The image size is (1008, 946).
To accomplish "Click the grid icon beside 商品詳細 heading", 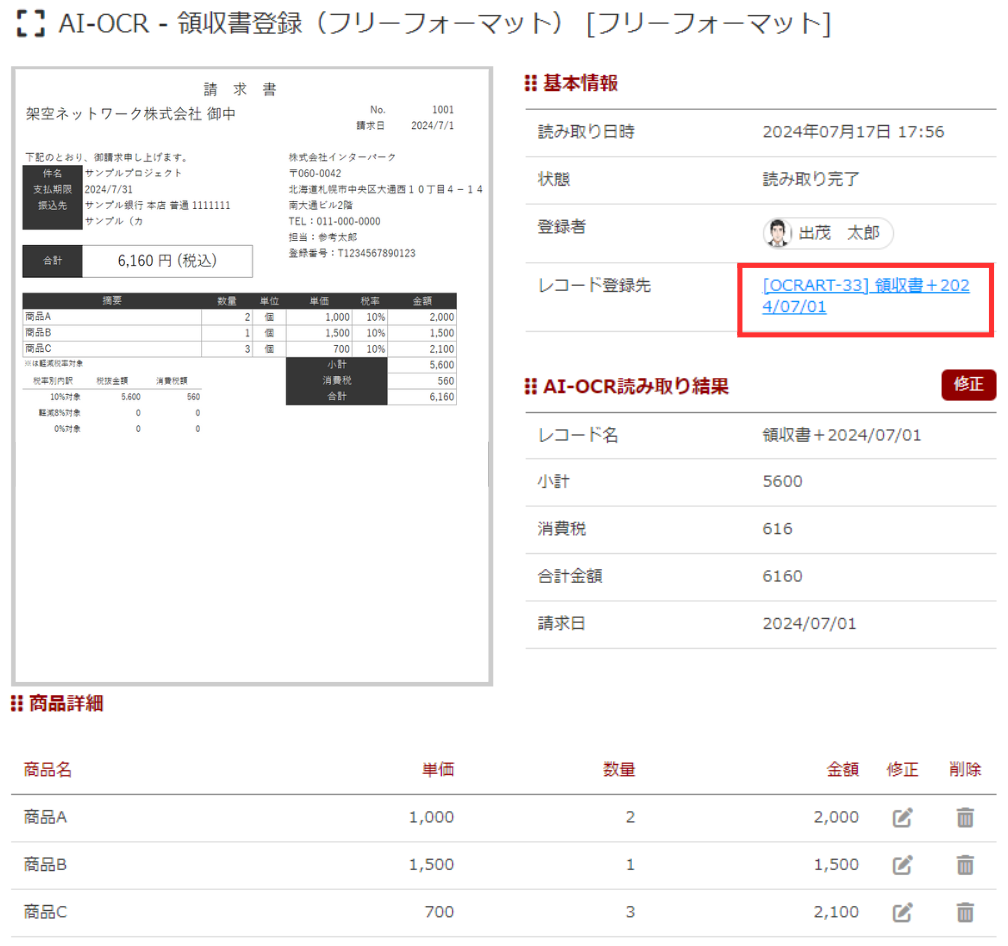I will pyautogui.click(x=17, y=703).
